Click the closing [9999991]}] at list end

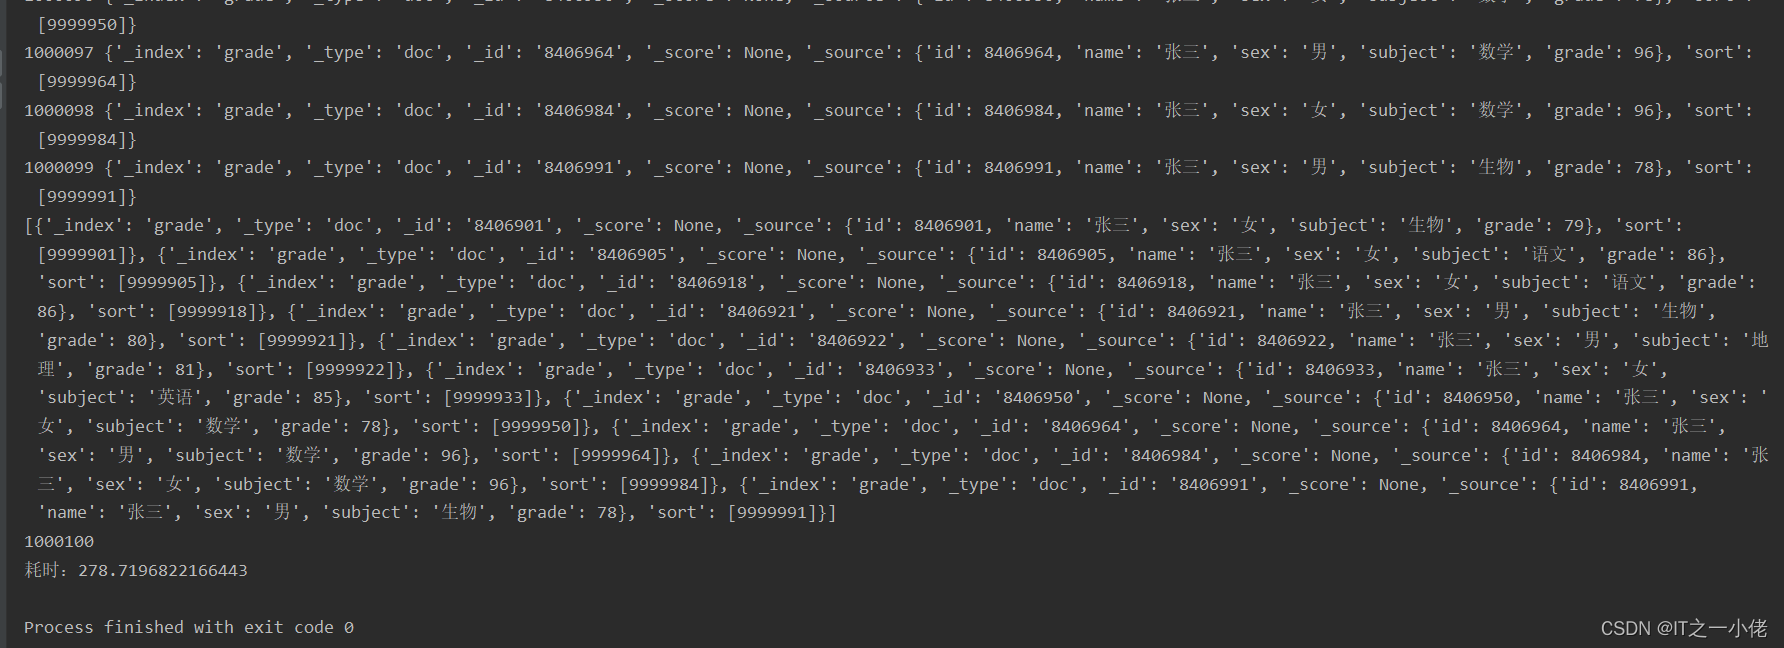coord(782,512)
